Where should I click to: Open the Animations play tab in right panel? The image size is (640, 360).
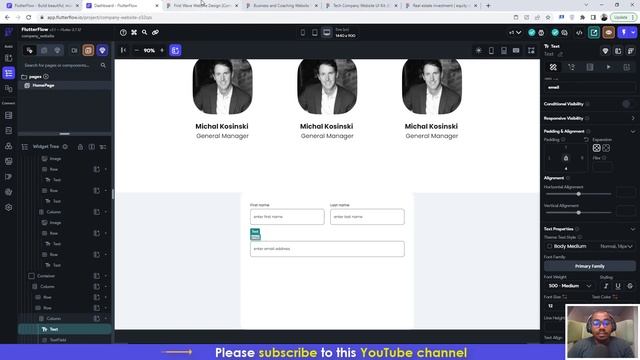(609, 67)
